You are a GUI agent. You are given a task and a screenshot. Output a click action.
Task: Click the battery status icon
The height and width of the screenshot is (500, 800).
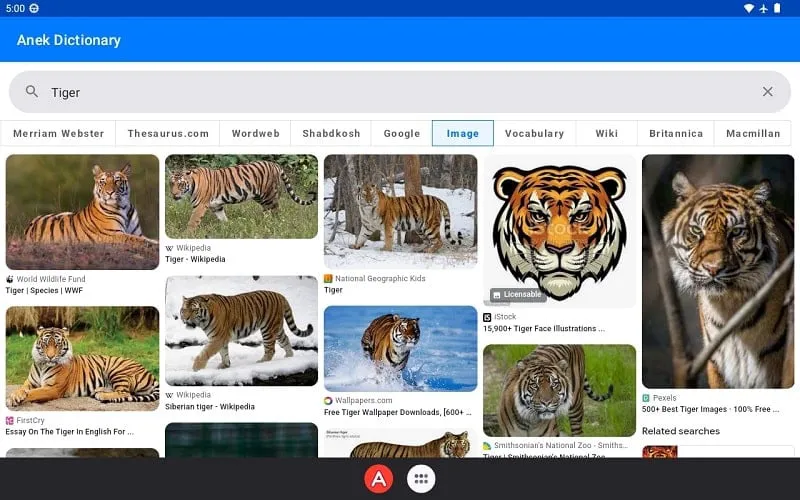click(x=777, y=8)
